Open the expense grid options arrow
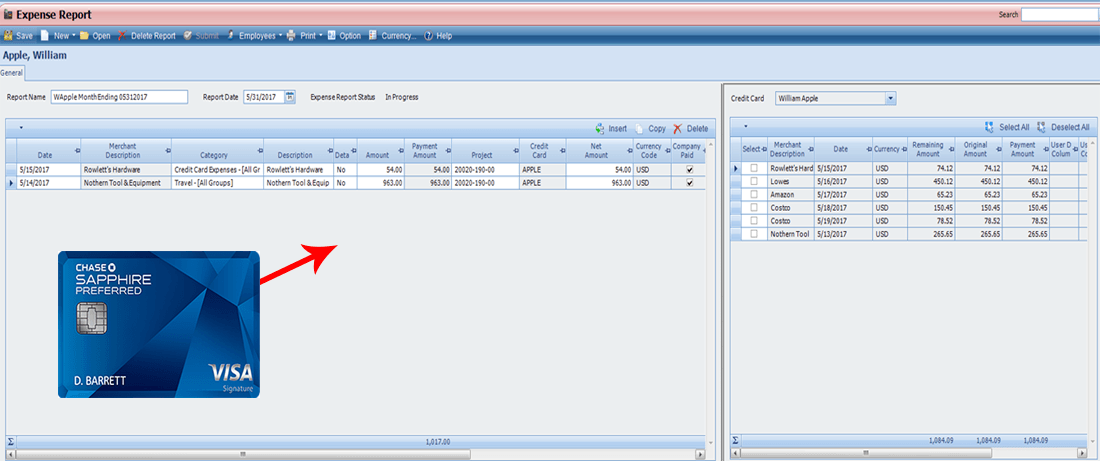 (x=21, y=128)
